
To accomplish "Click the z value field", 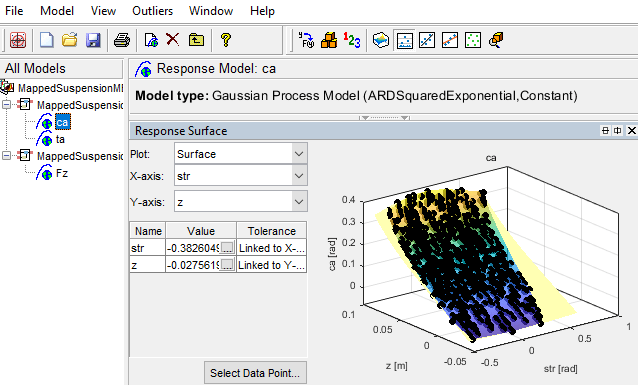I will [x=193, y=265].
